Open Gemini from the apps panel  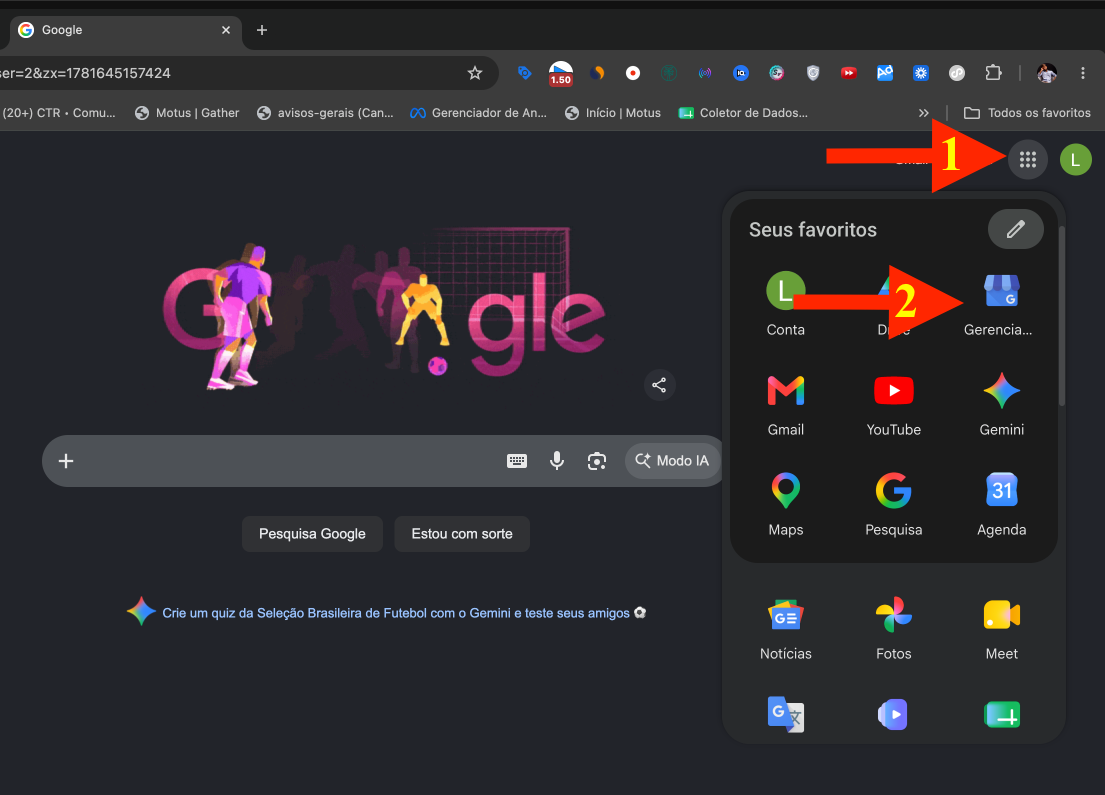click(1001, 405)
